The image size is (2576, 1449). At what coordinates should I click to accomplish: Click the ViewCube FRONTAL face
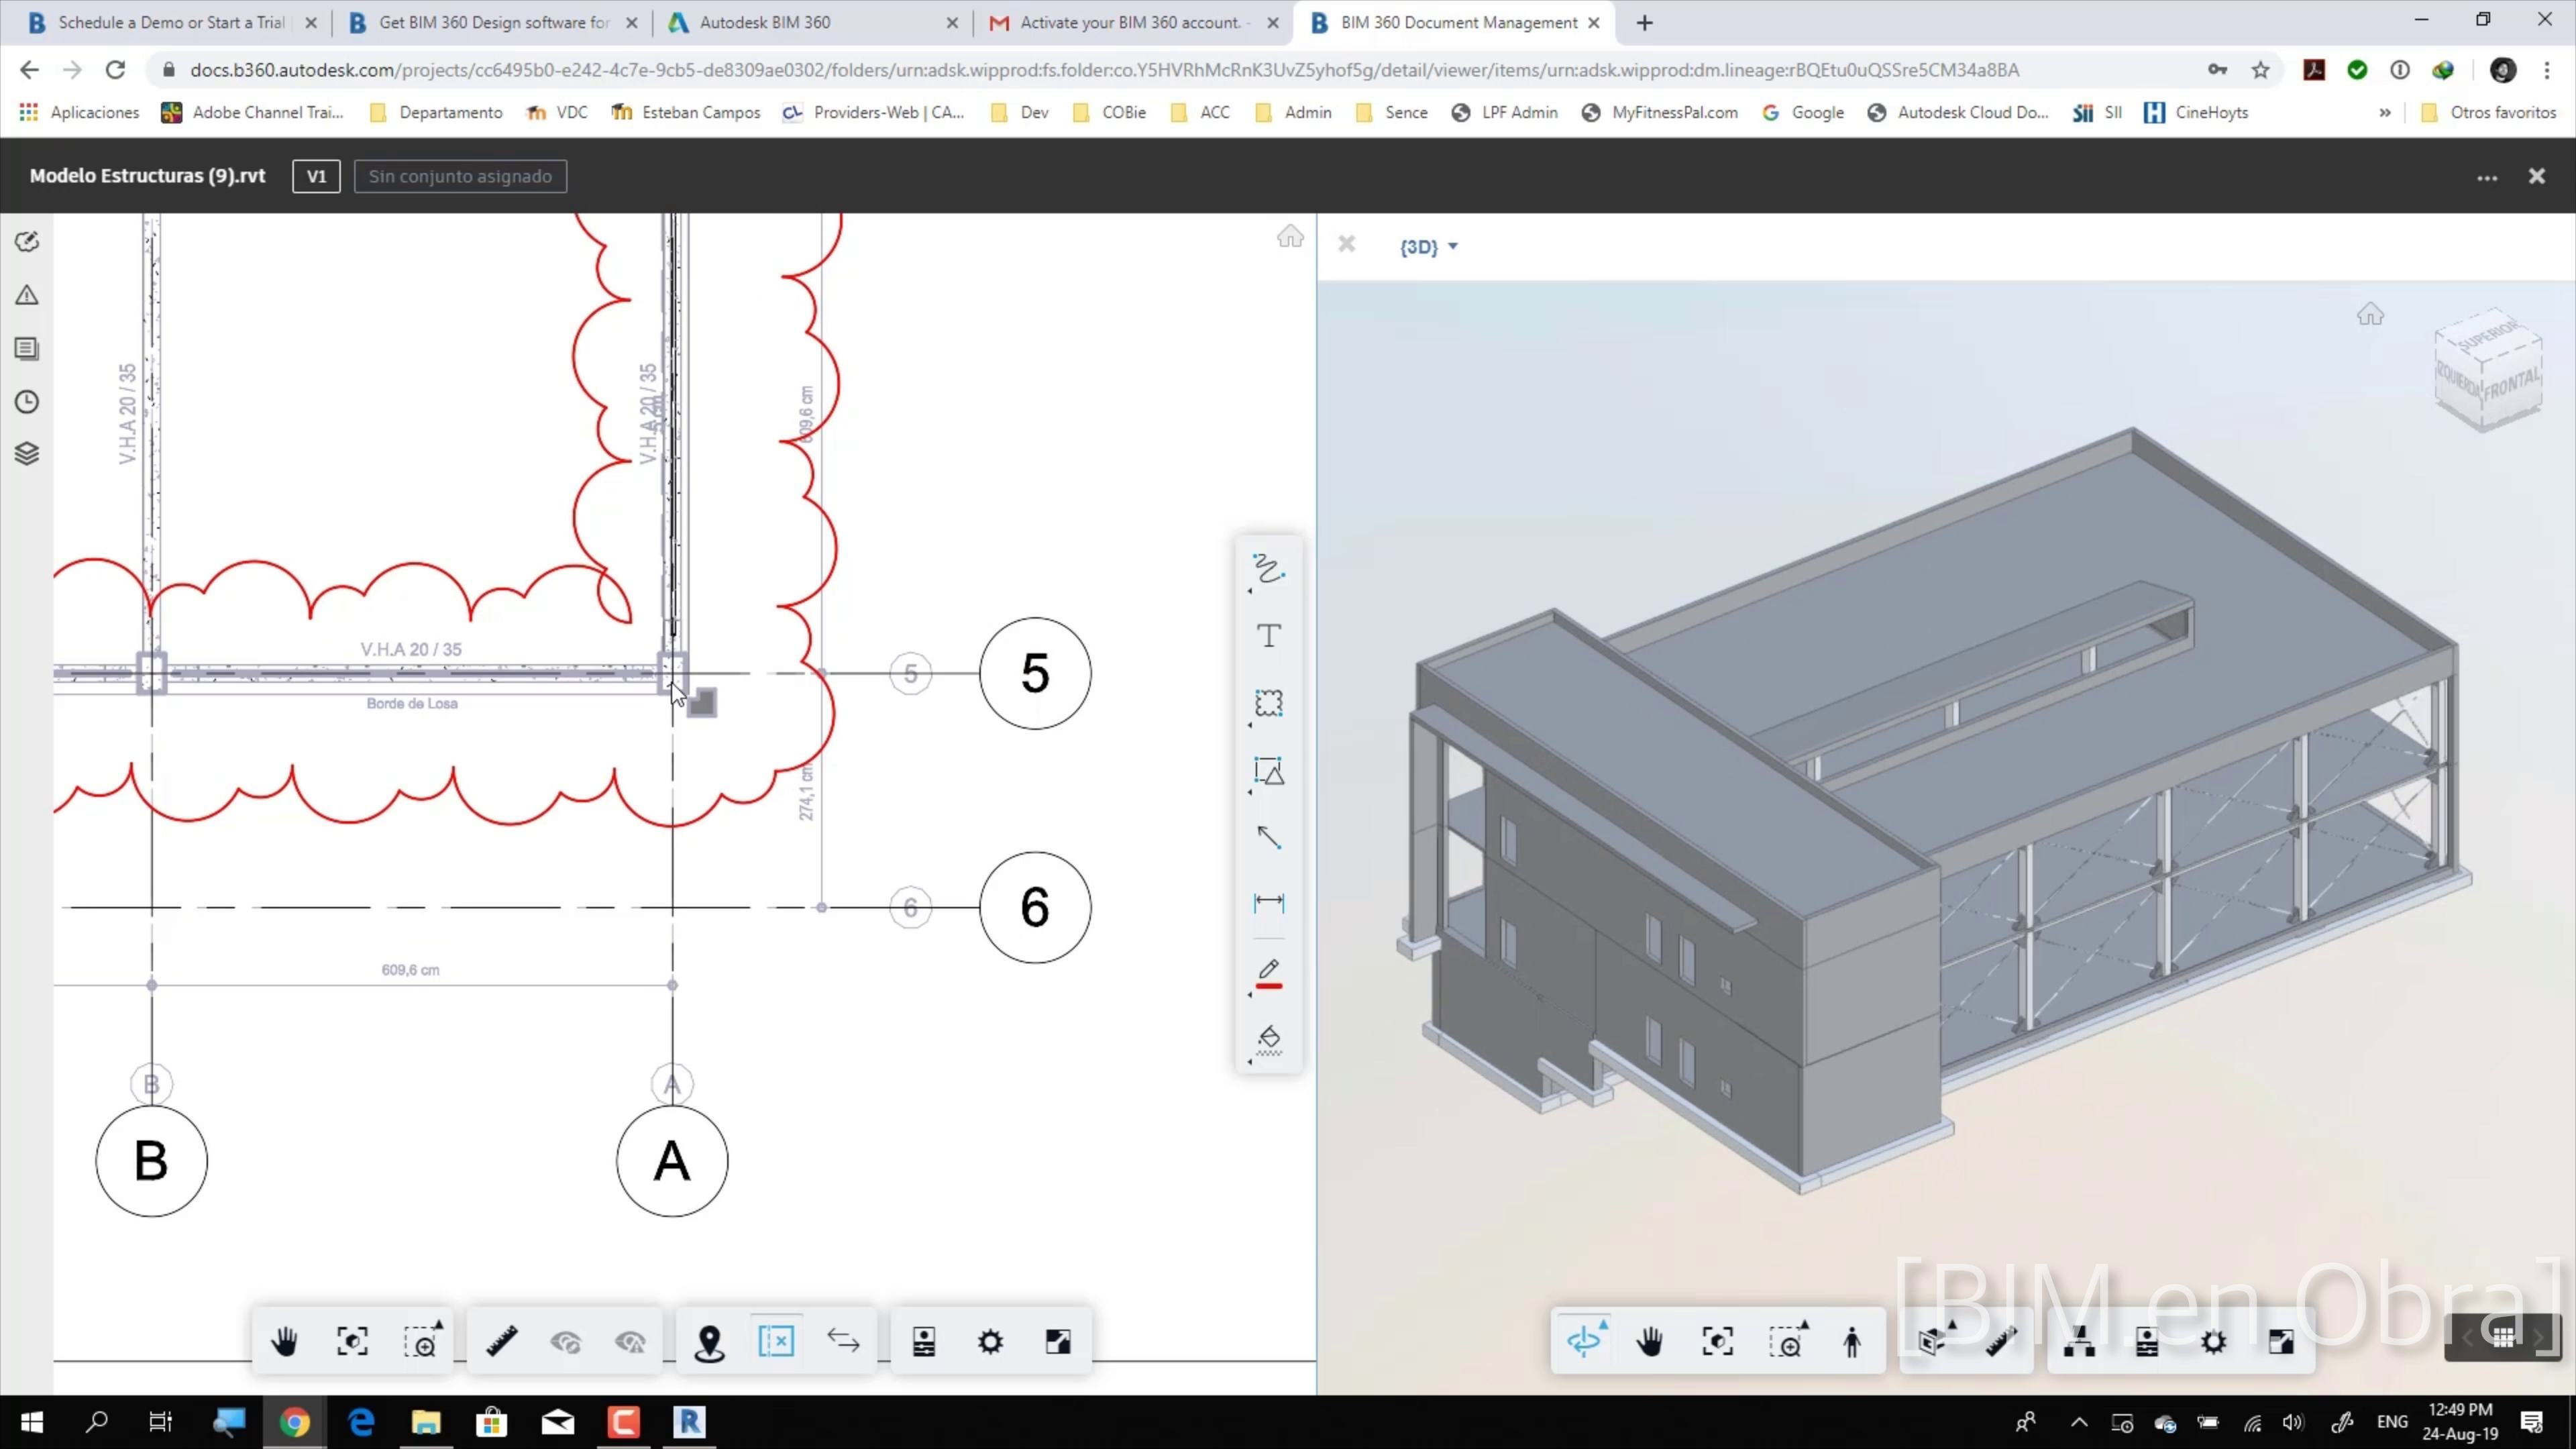point(2512,385)
